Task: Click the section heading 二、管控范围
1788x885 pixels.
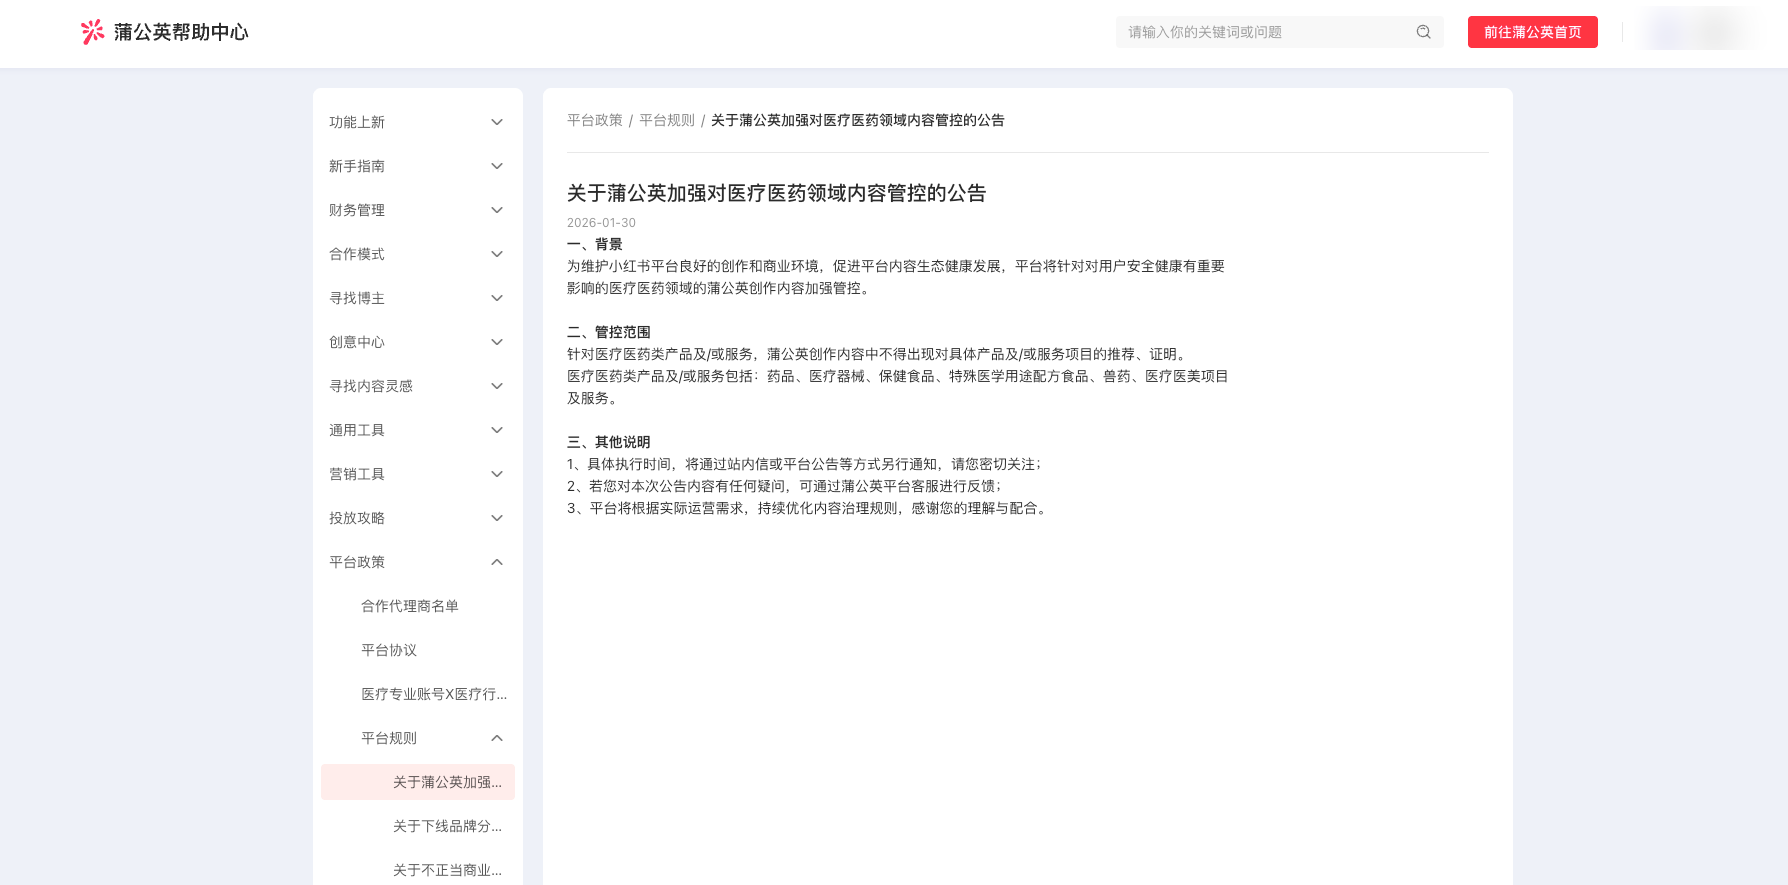Action: [609, 332]
